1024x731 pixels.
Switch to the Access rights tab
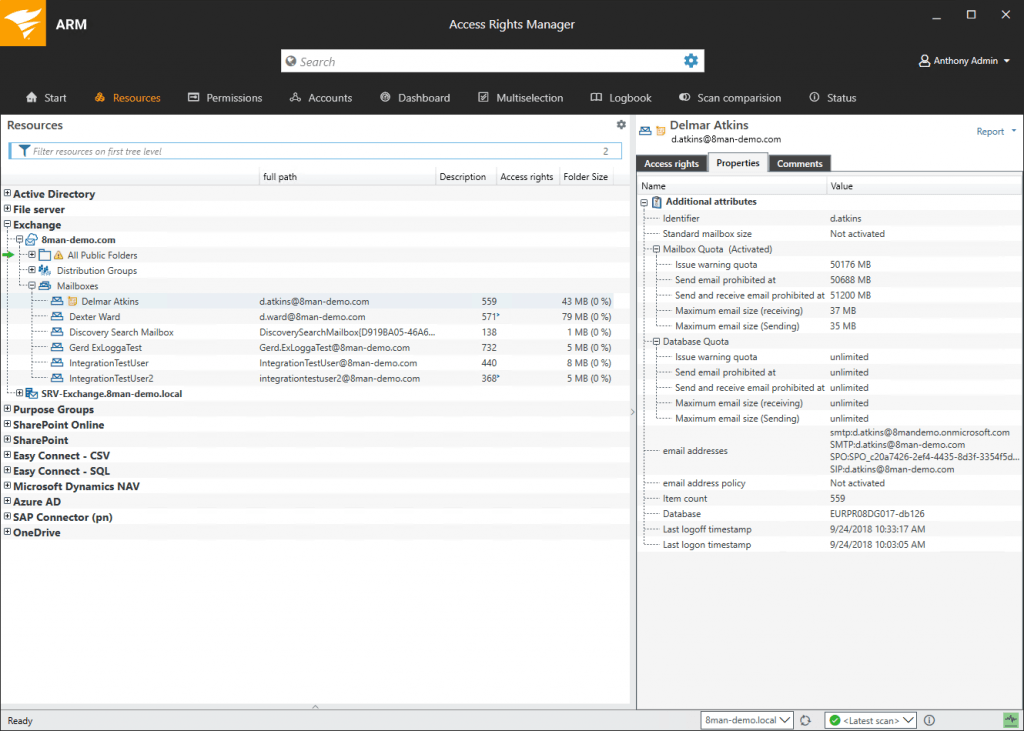pyautogui.click(x=671, y=163)
